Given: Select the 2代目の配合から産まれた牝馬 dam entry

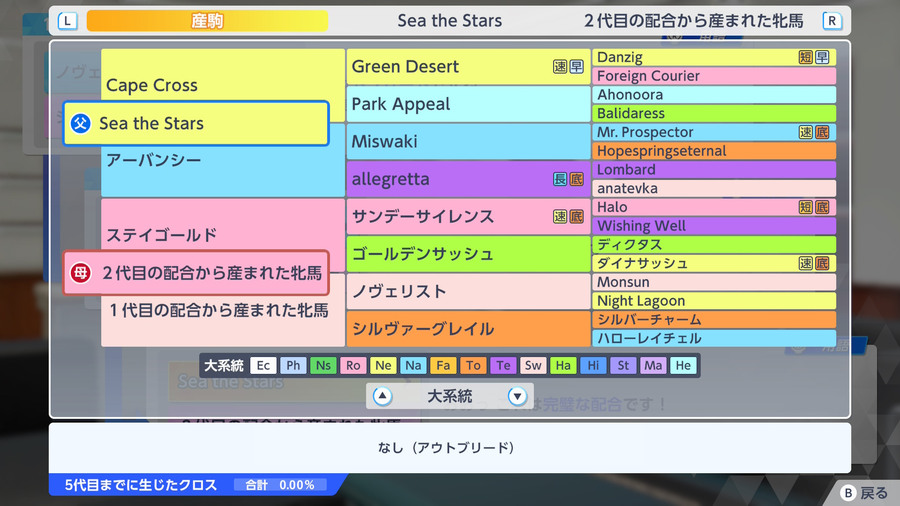Looking at the screenshot, I should (x=196, y=273).
